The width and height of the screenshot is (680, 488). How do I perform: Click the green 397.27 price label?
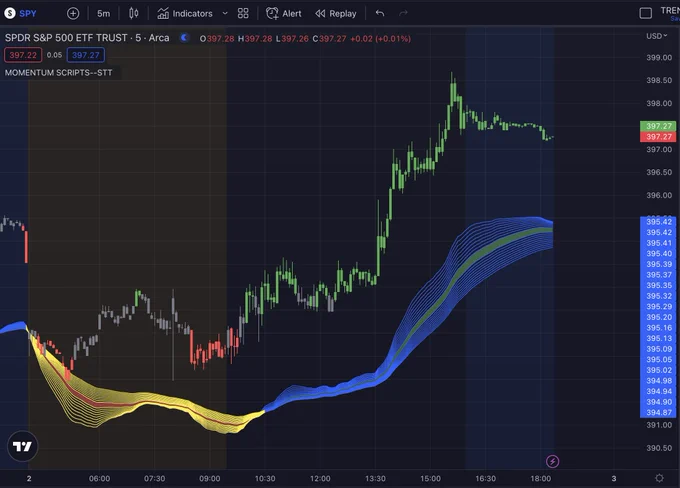tap(658, 126)
